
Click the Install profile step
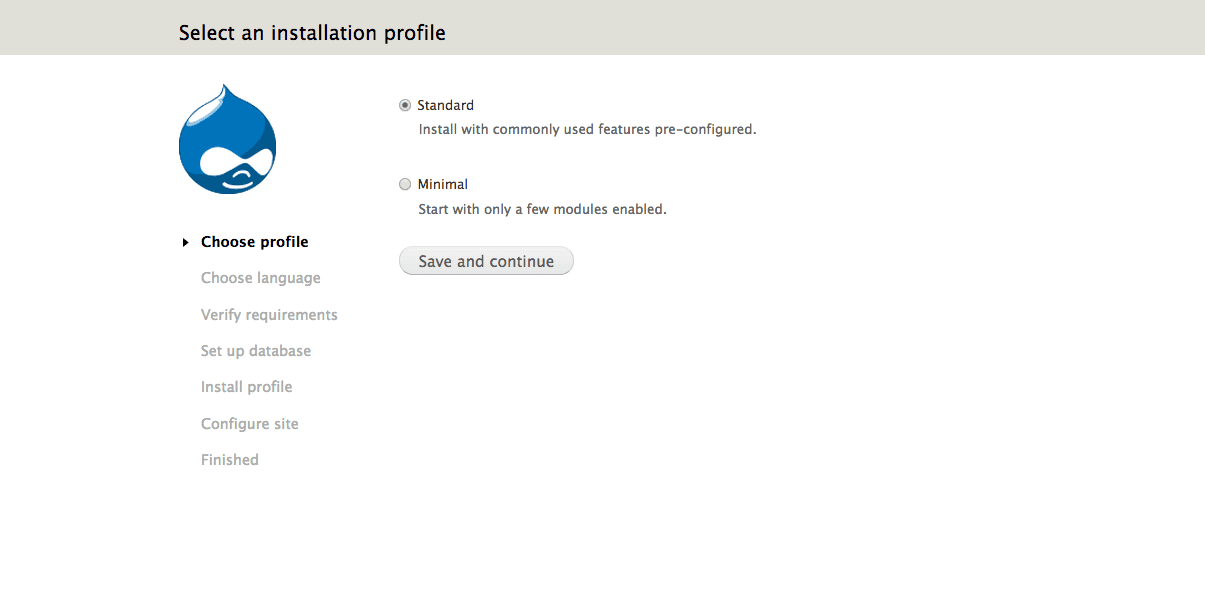[246, 387]
